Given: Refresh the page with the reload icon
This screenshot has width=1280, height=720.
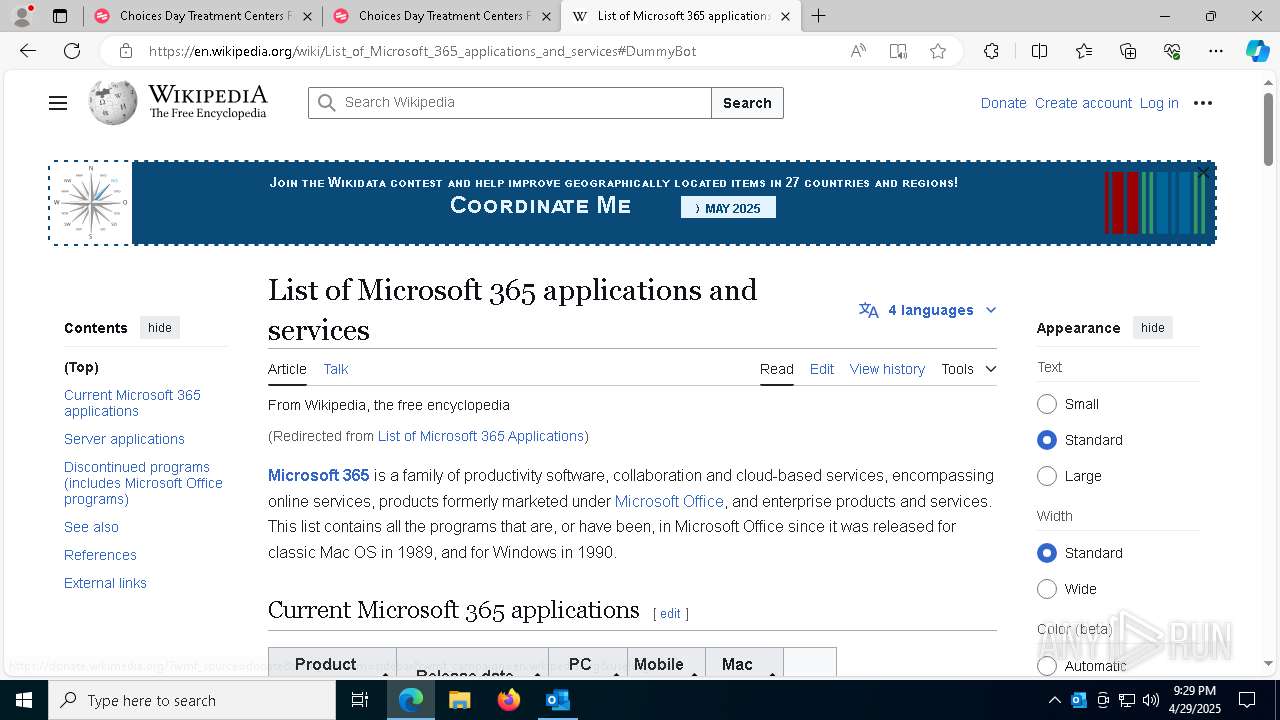Looking at the screenshot, I should click(72, 51).
